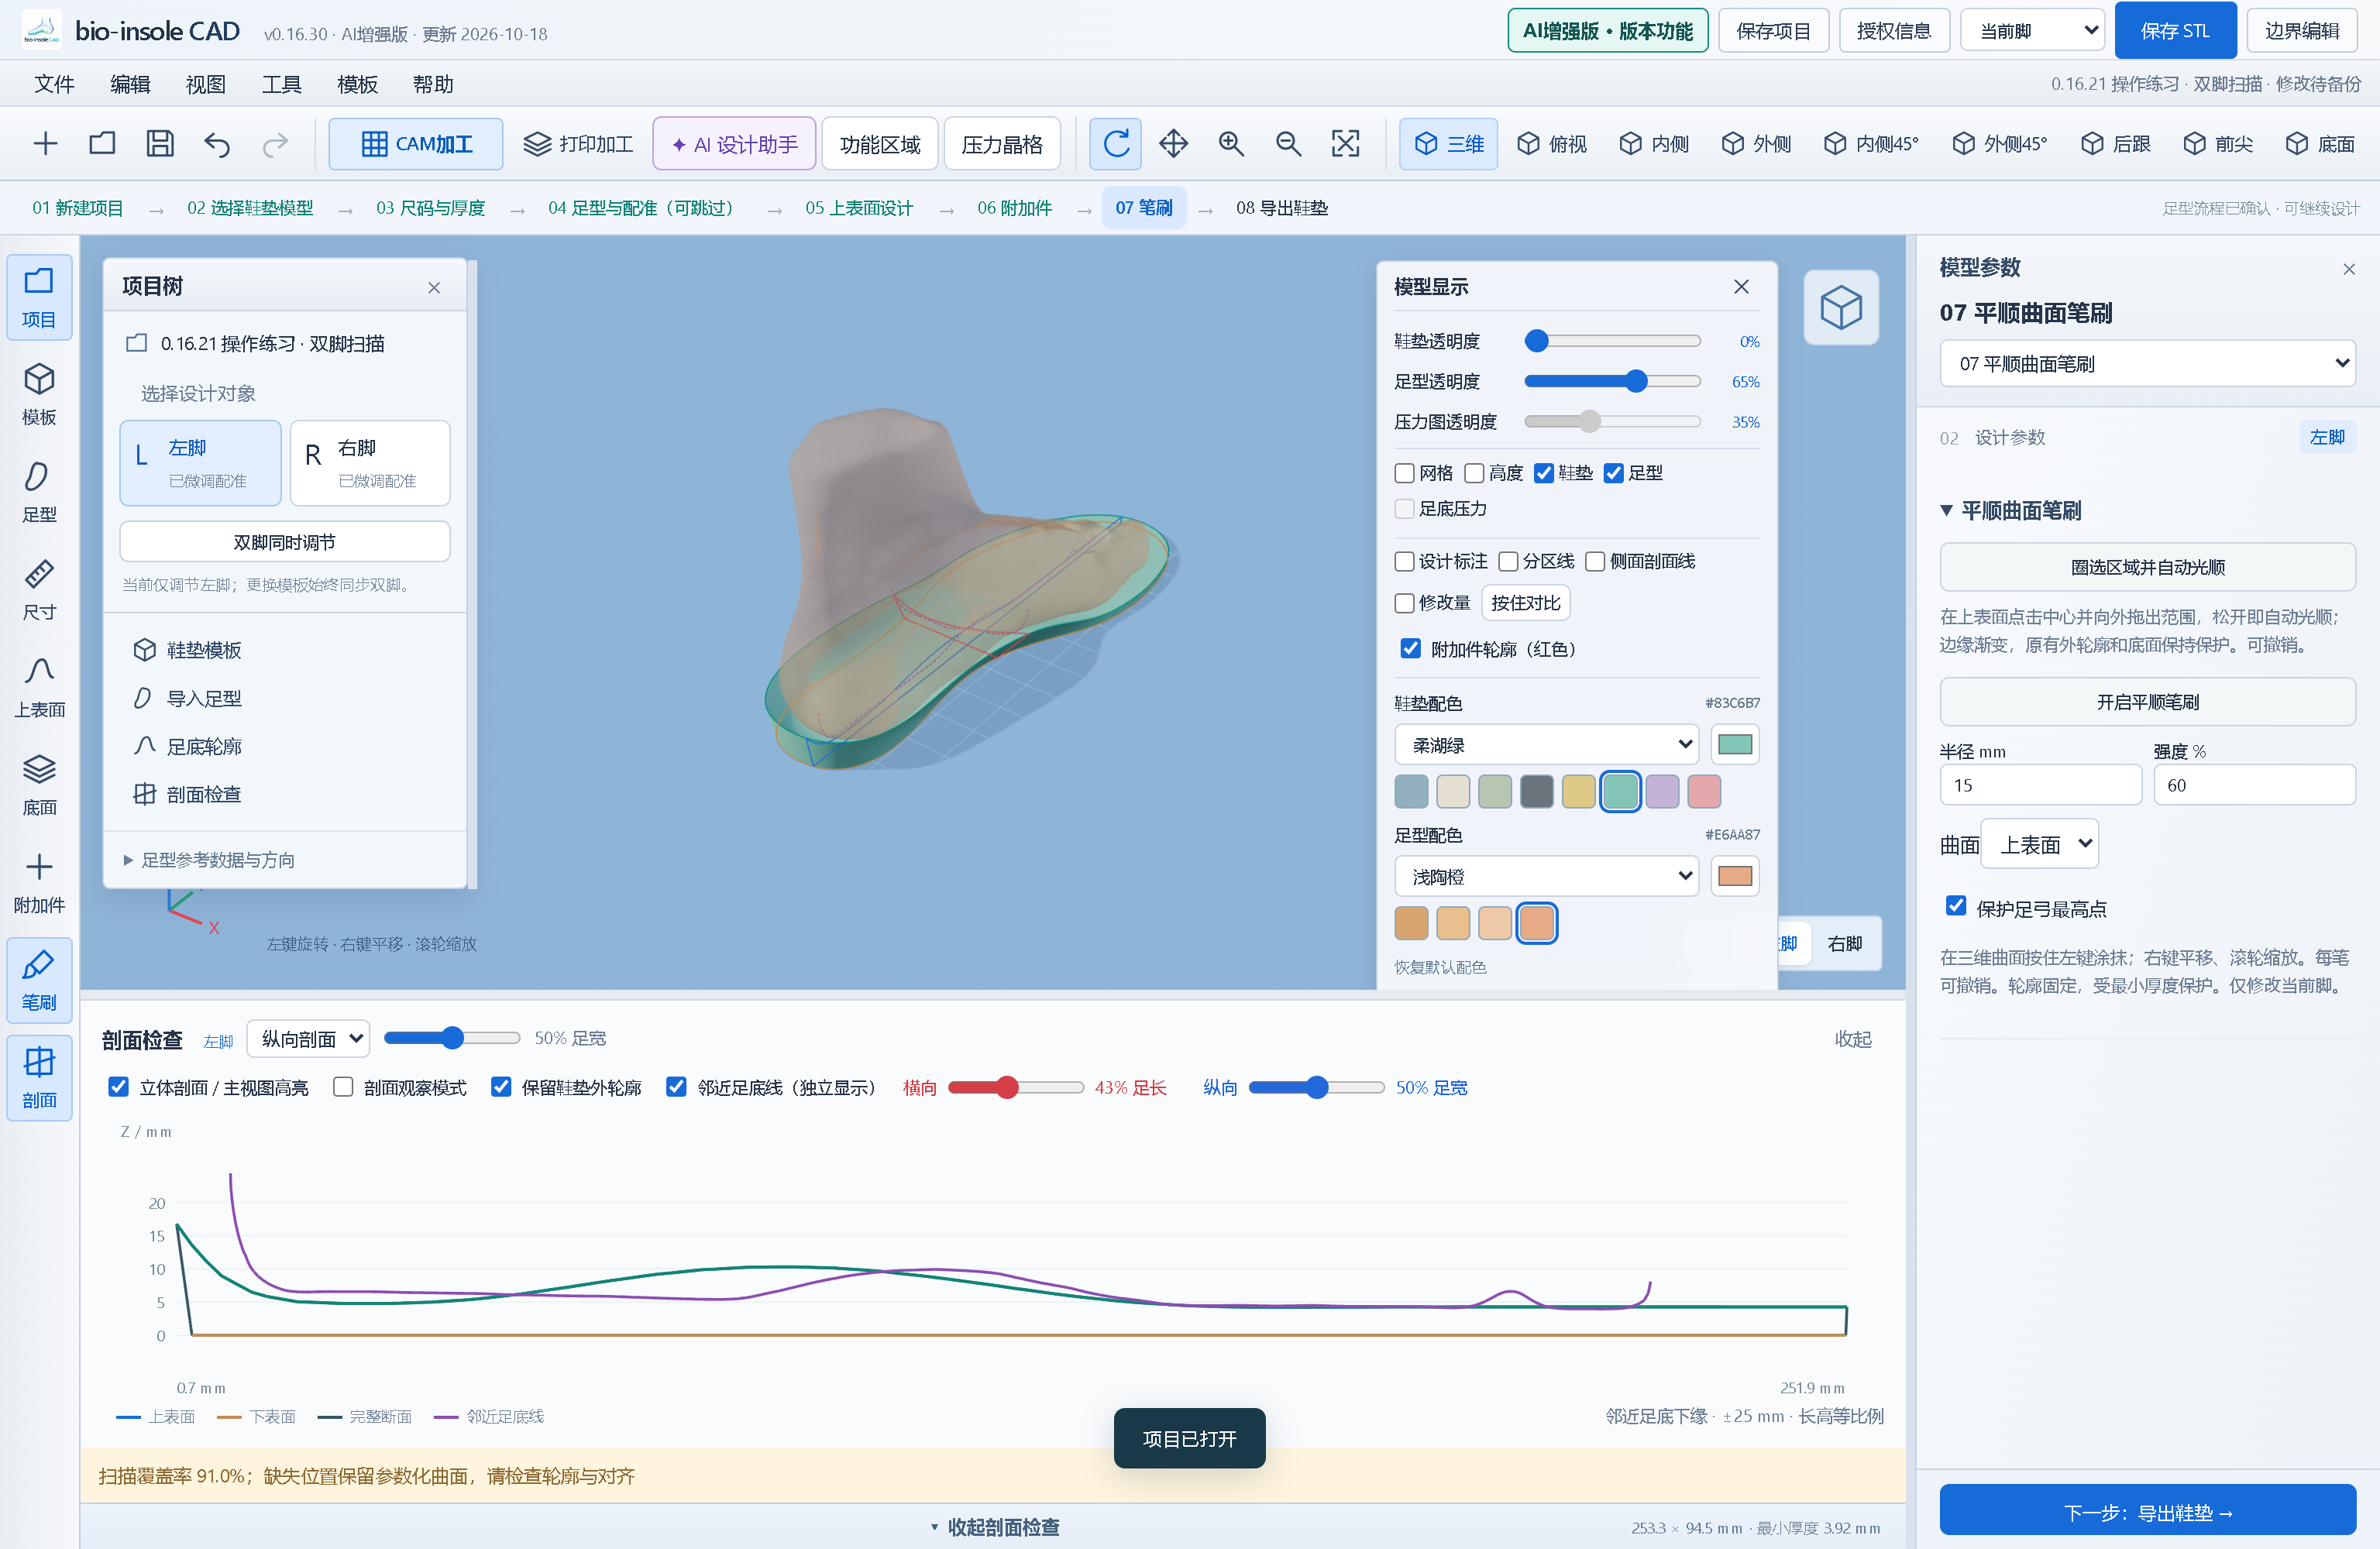Open the 足型 sidebar panel
Viewport: 2380px width, 1549px height.
pos(39,492)
